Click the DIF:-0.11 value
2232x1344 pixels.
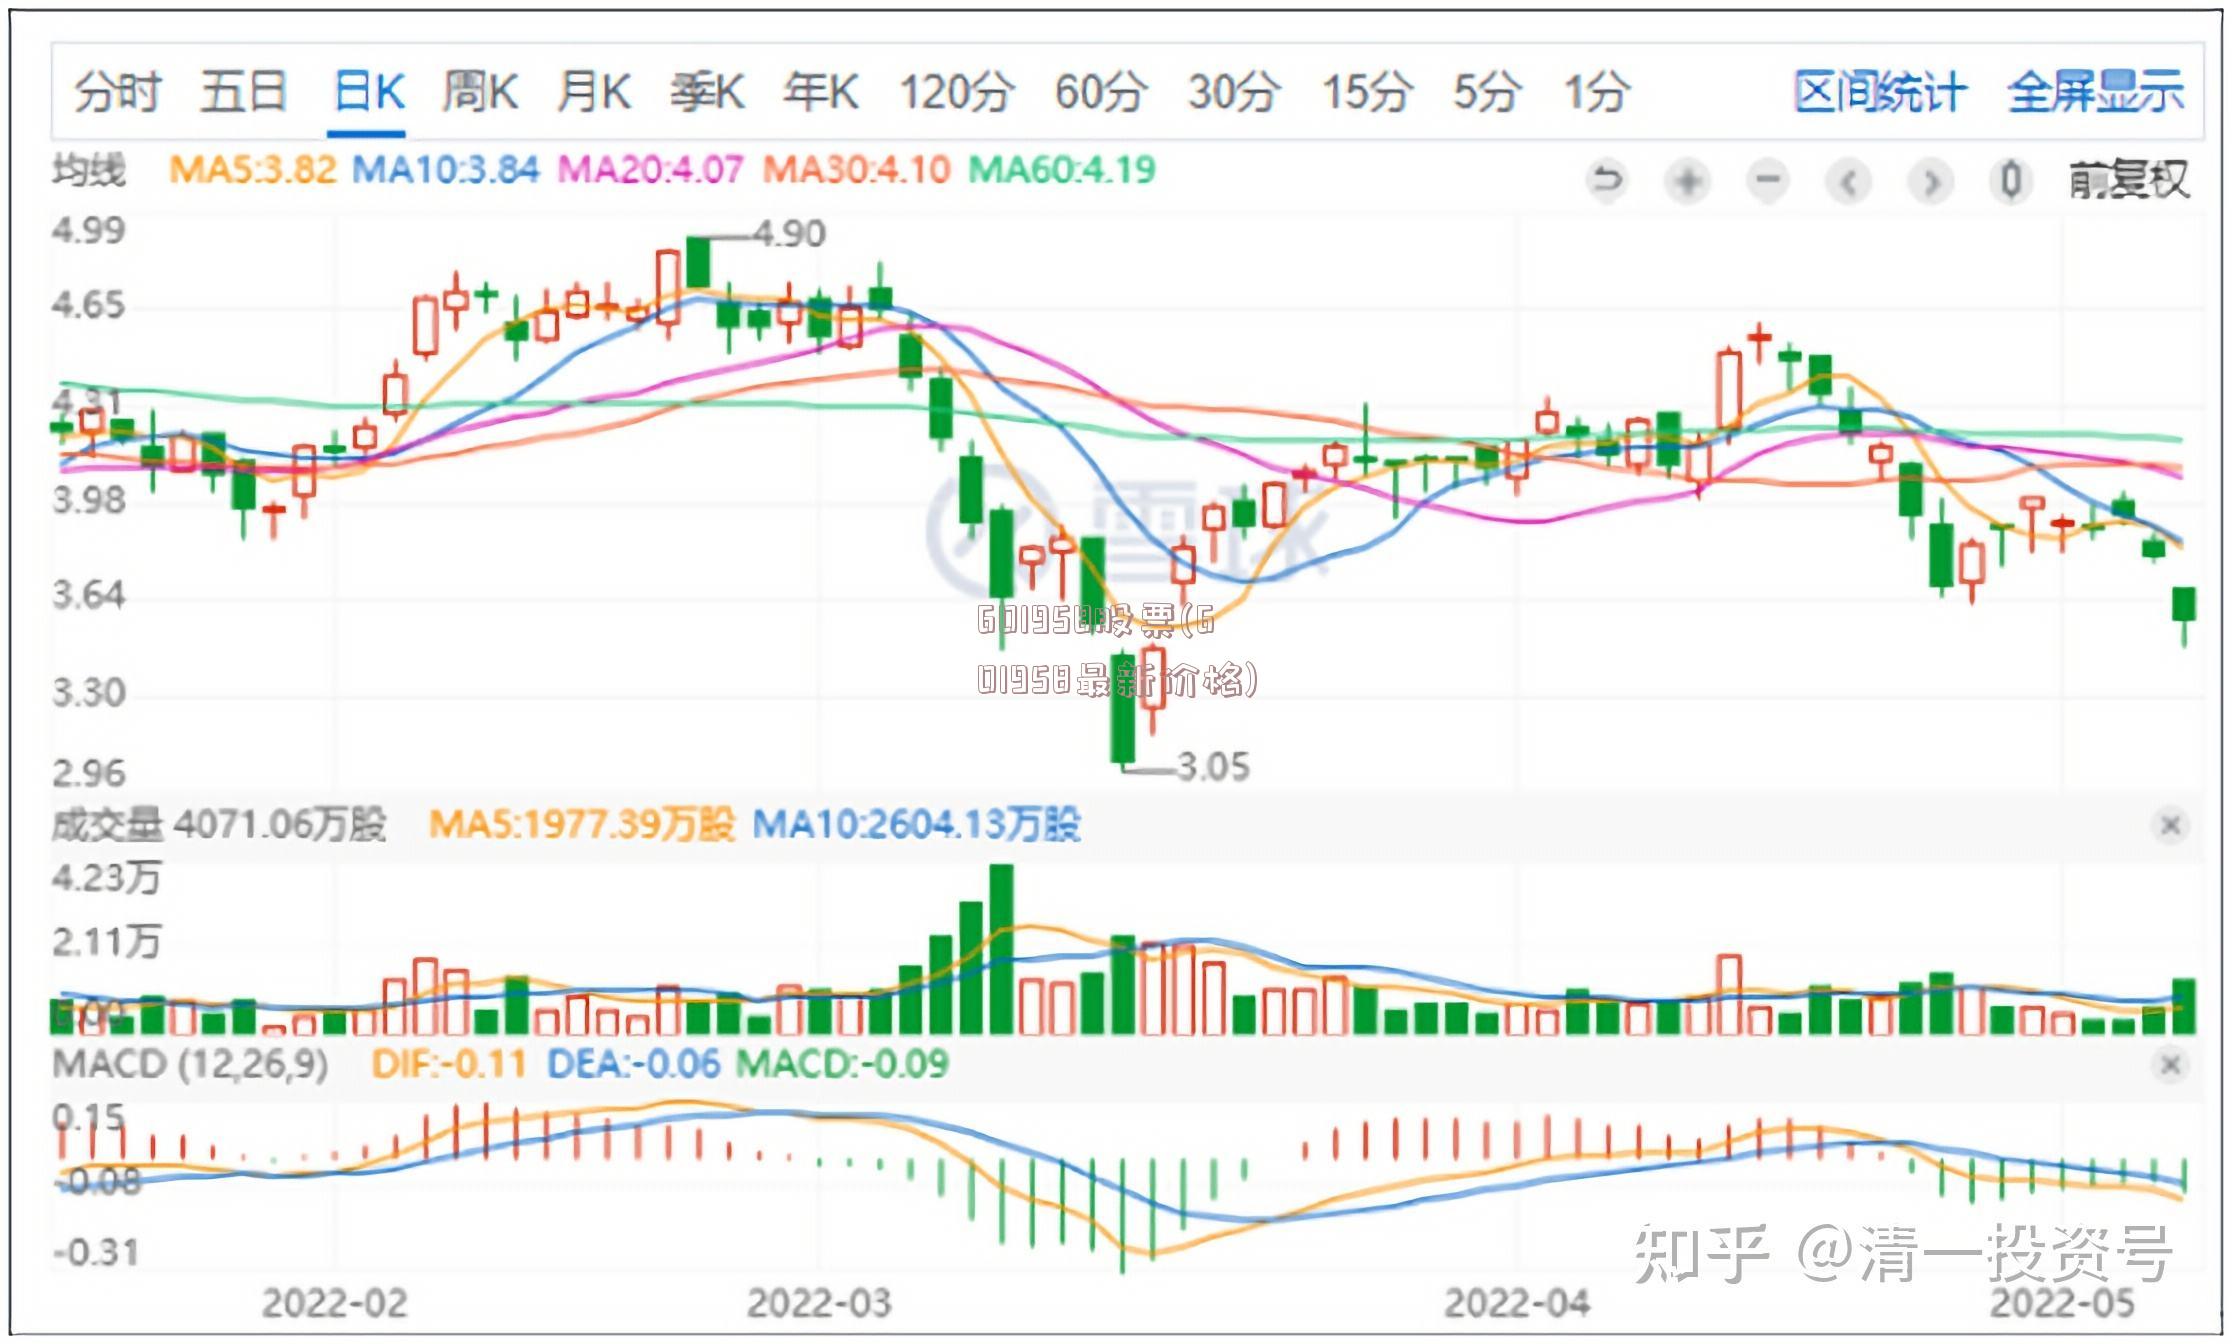[449, 1065]
